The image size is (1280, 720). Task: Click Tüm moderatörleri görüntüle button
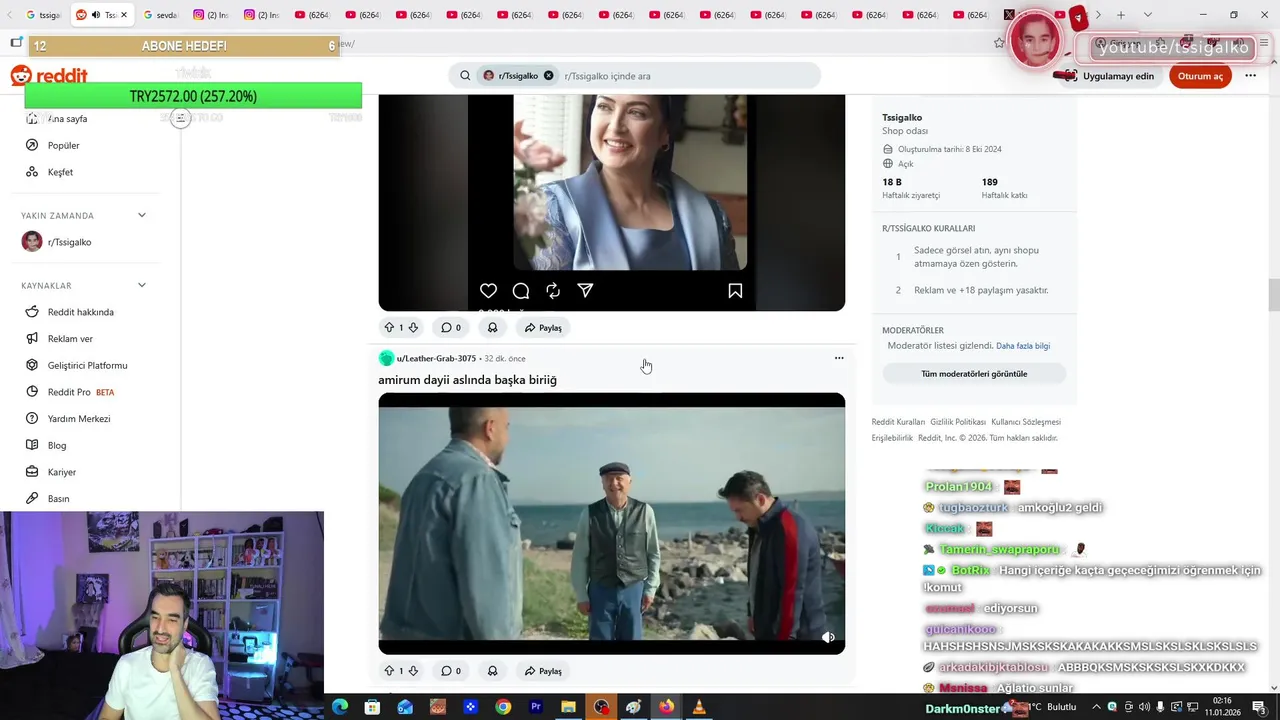point(974,374)
